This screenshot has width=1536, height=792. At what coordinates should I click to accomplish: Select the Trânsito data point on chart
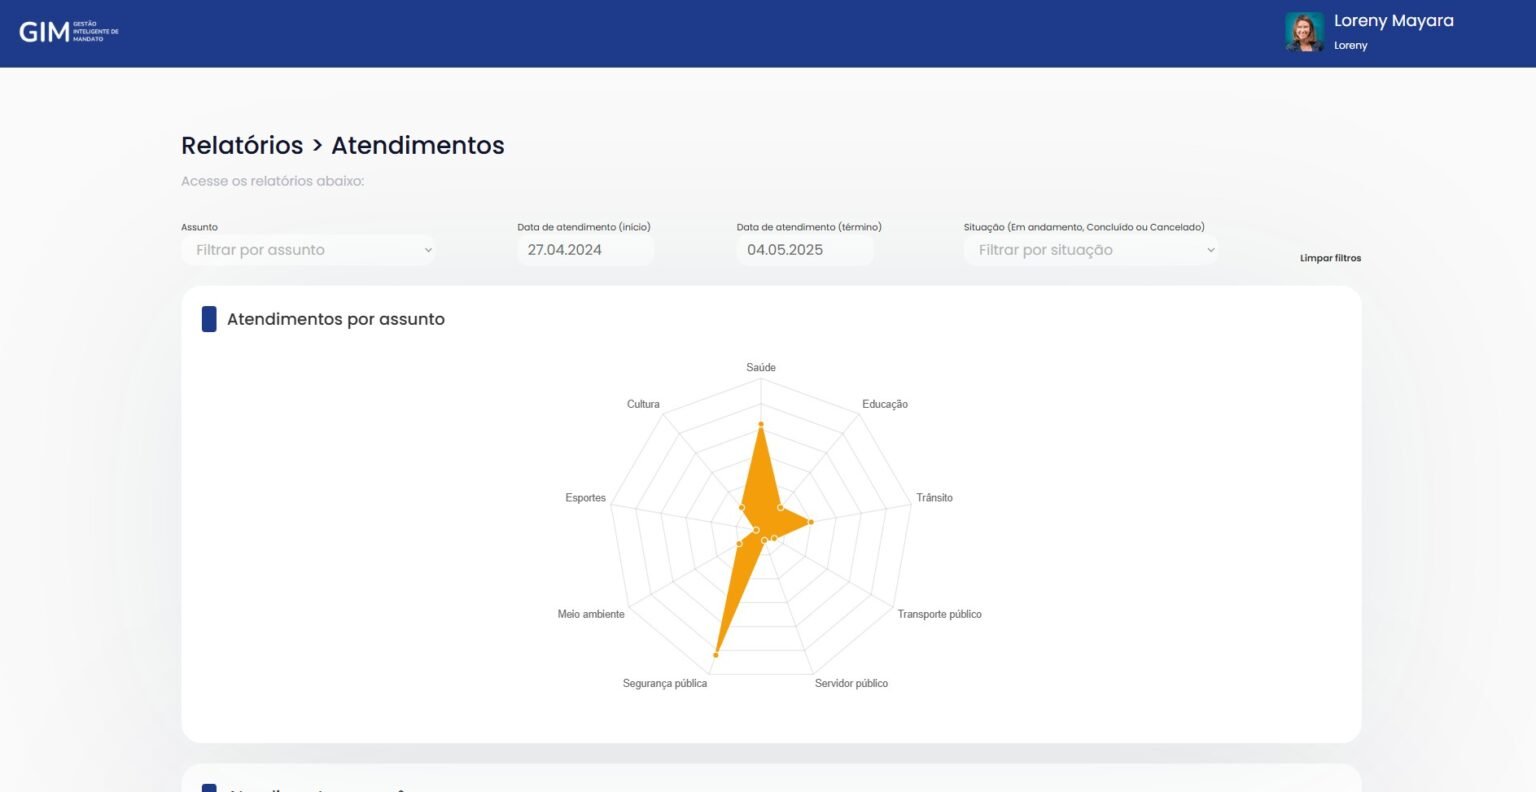[811, 522]
